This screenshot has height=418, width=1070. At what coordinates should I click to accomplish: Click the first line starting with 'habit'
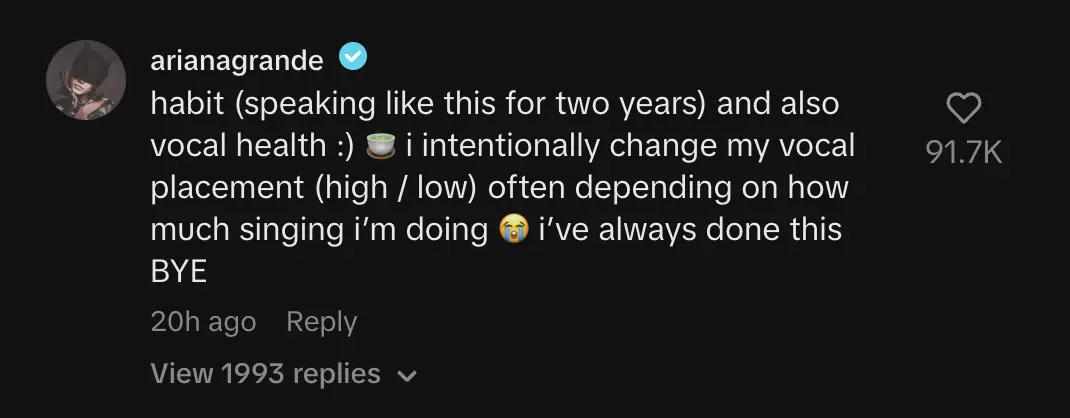tap(494, 103)
